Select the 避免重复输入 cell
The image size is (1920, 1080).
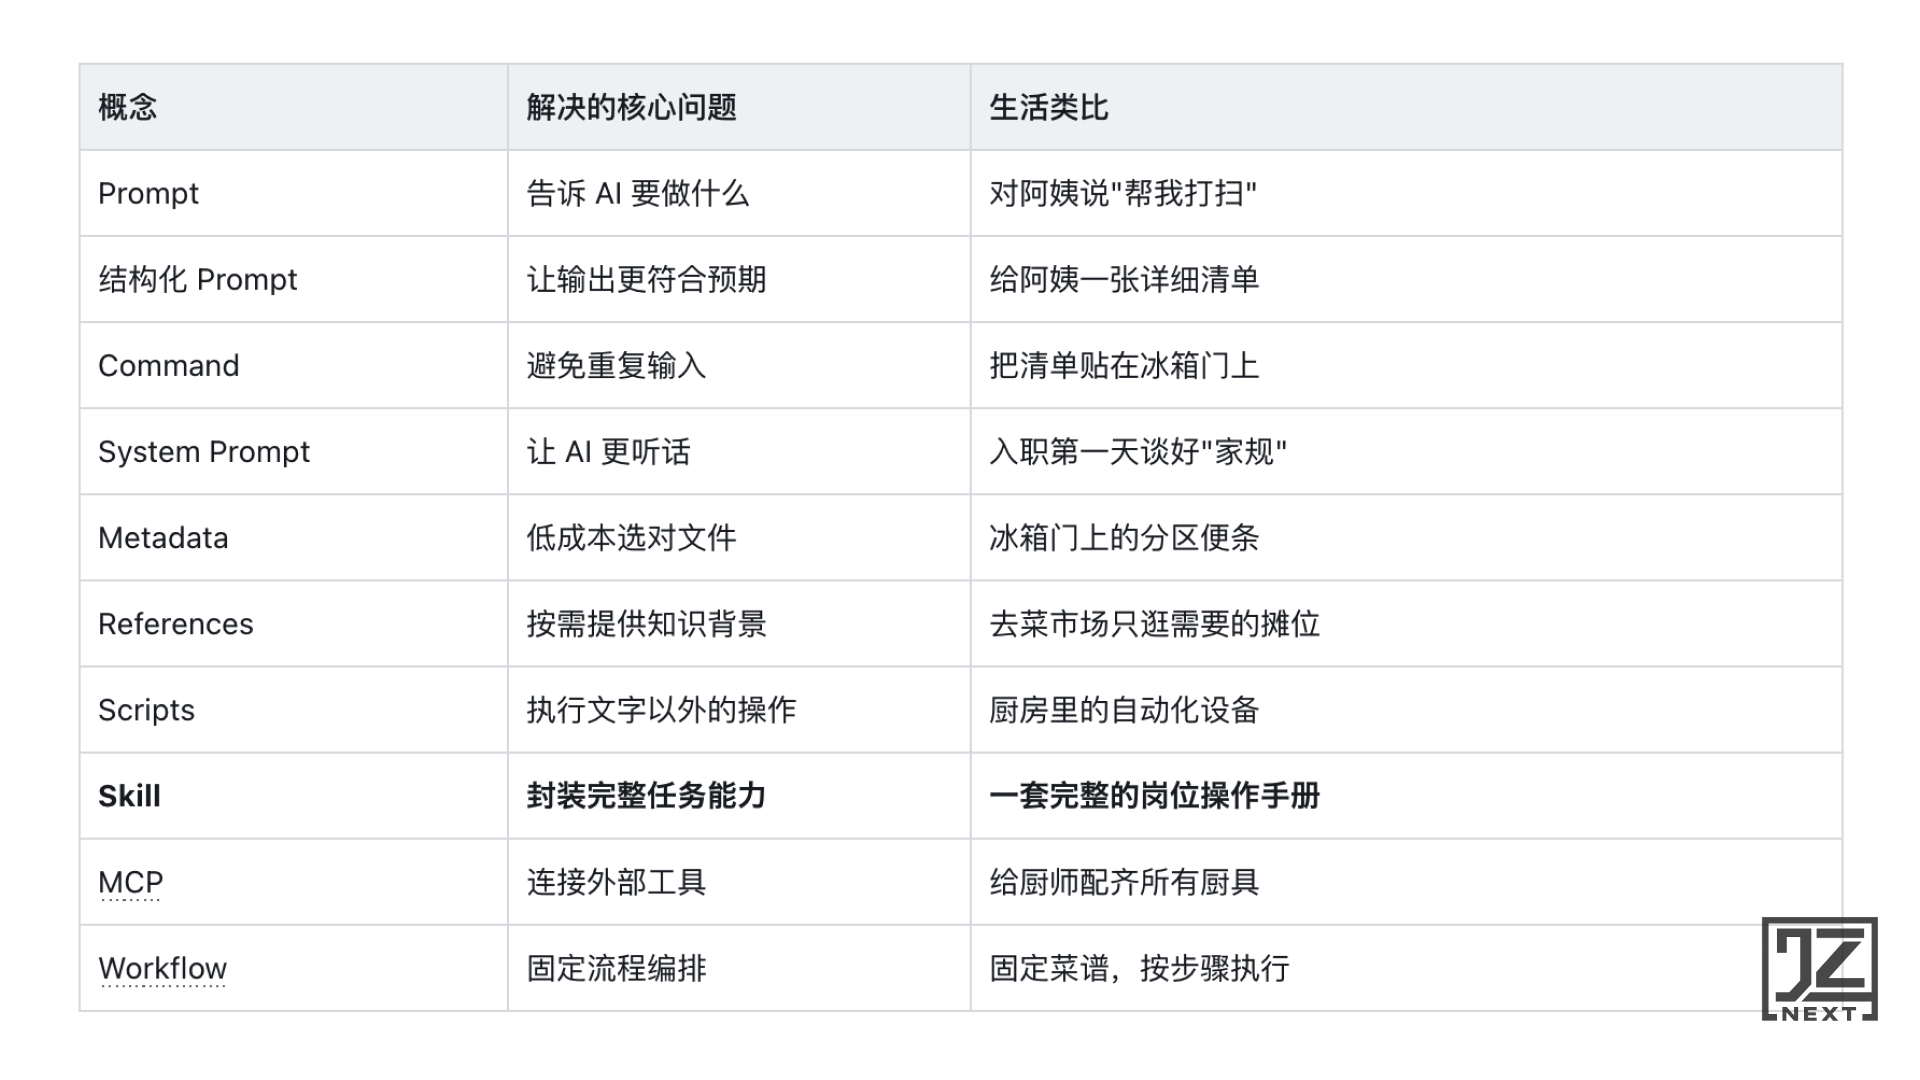tap(617, 365)
